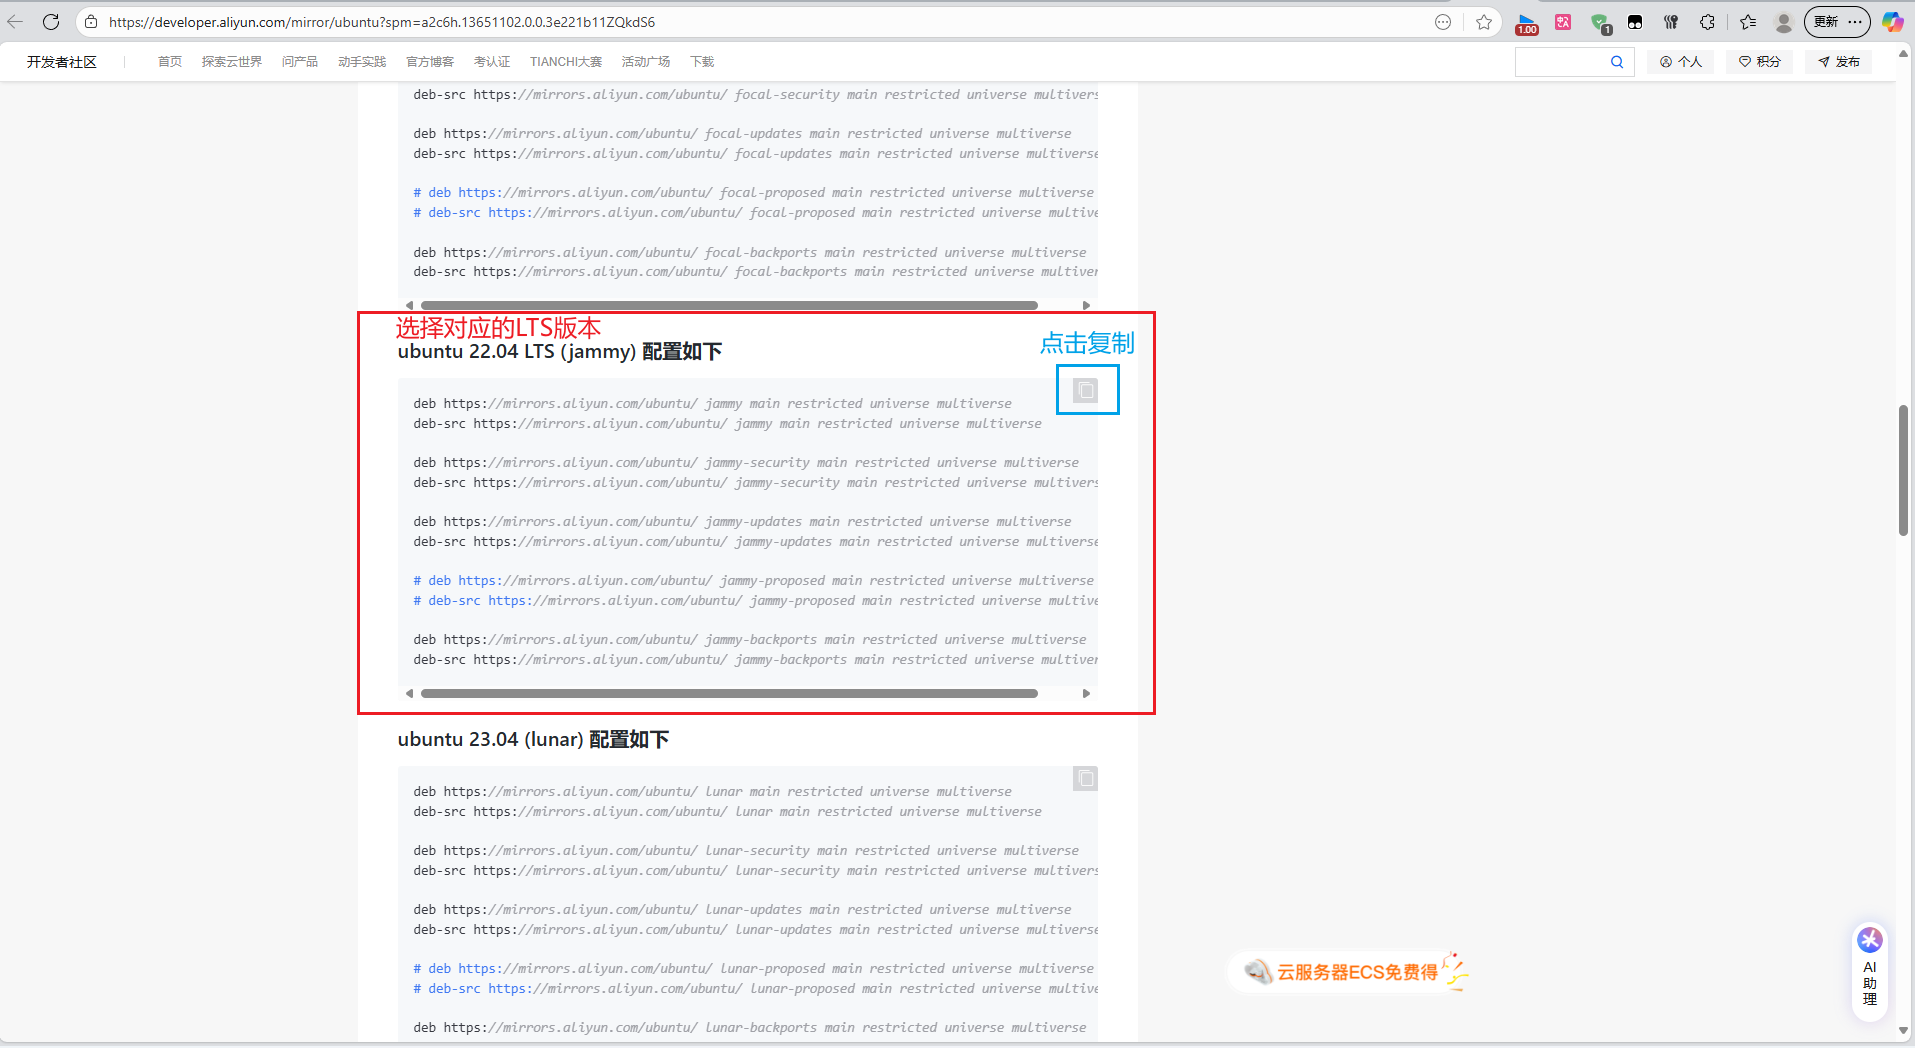
Task: Click heading ubuntu 22.04 LTS (jammy) 配置如下
Action: pyautogui.click(x=560, y=352)
